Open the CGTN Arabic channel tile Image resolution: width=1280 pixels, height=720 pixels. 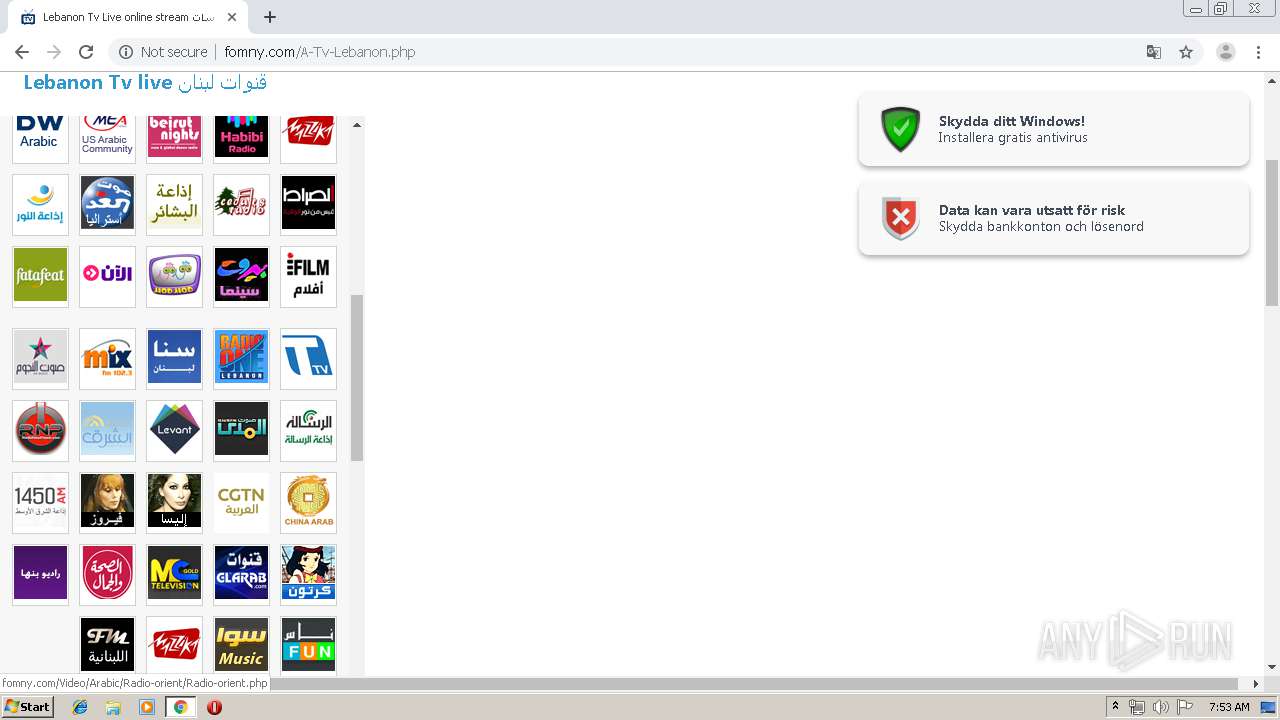pyautogui.click(x=241, y=502)
